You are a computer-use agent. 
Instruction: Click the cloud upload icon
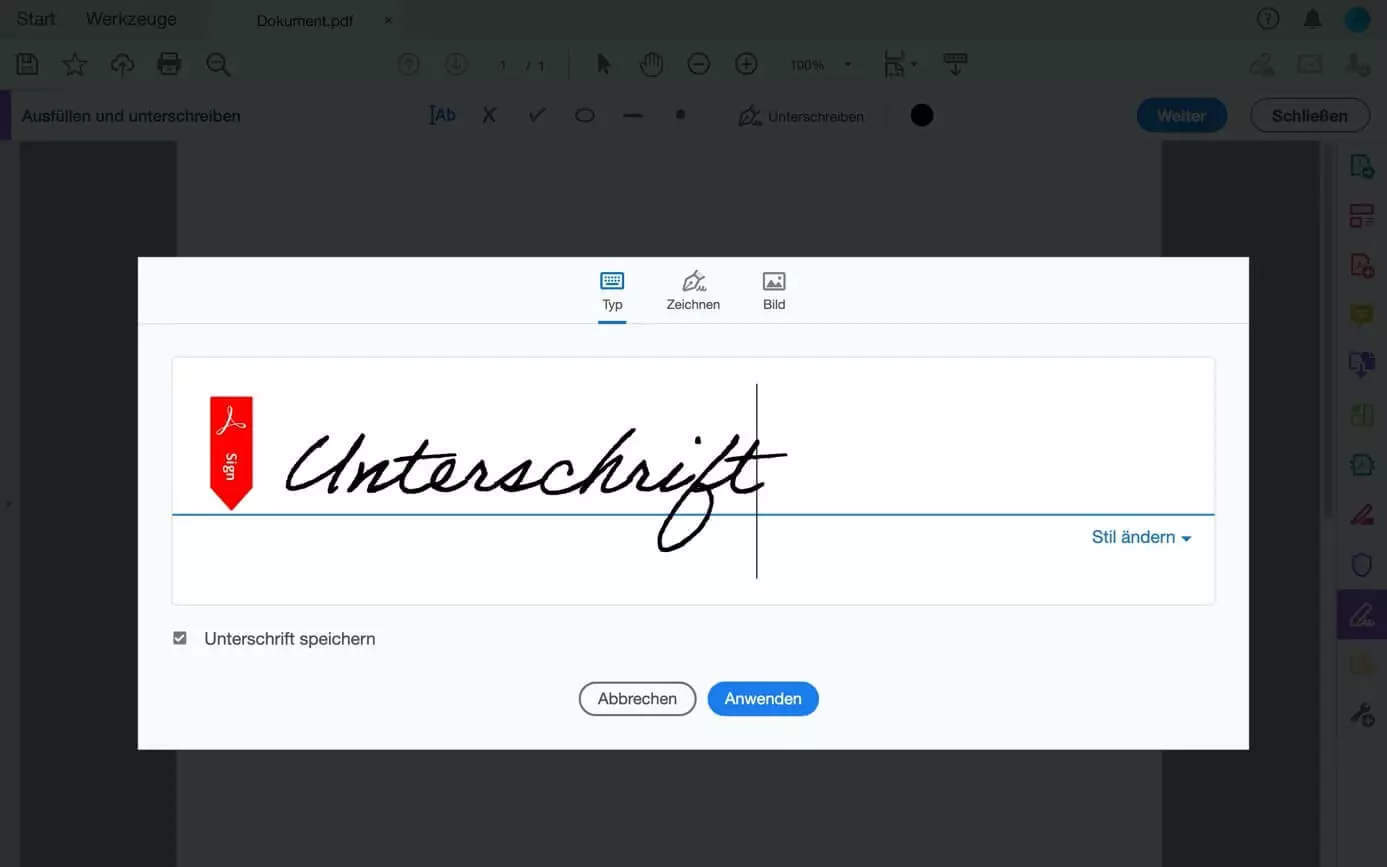122,65
